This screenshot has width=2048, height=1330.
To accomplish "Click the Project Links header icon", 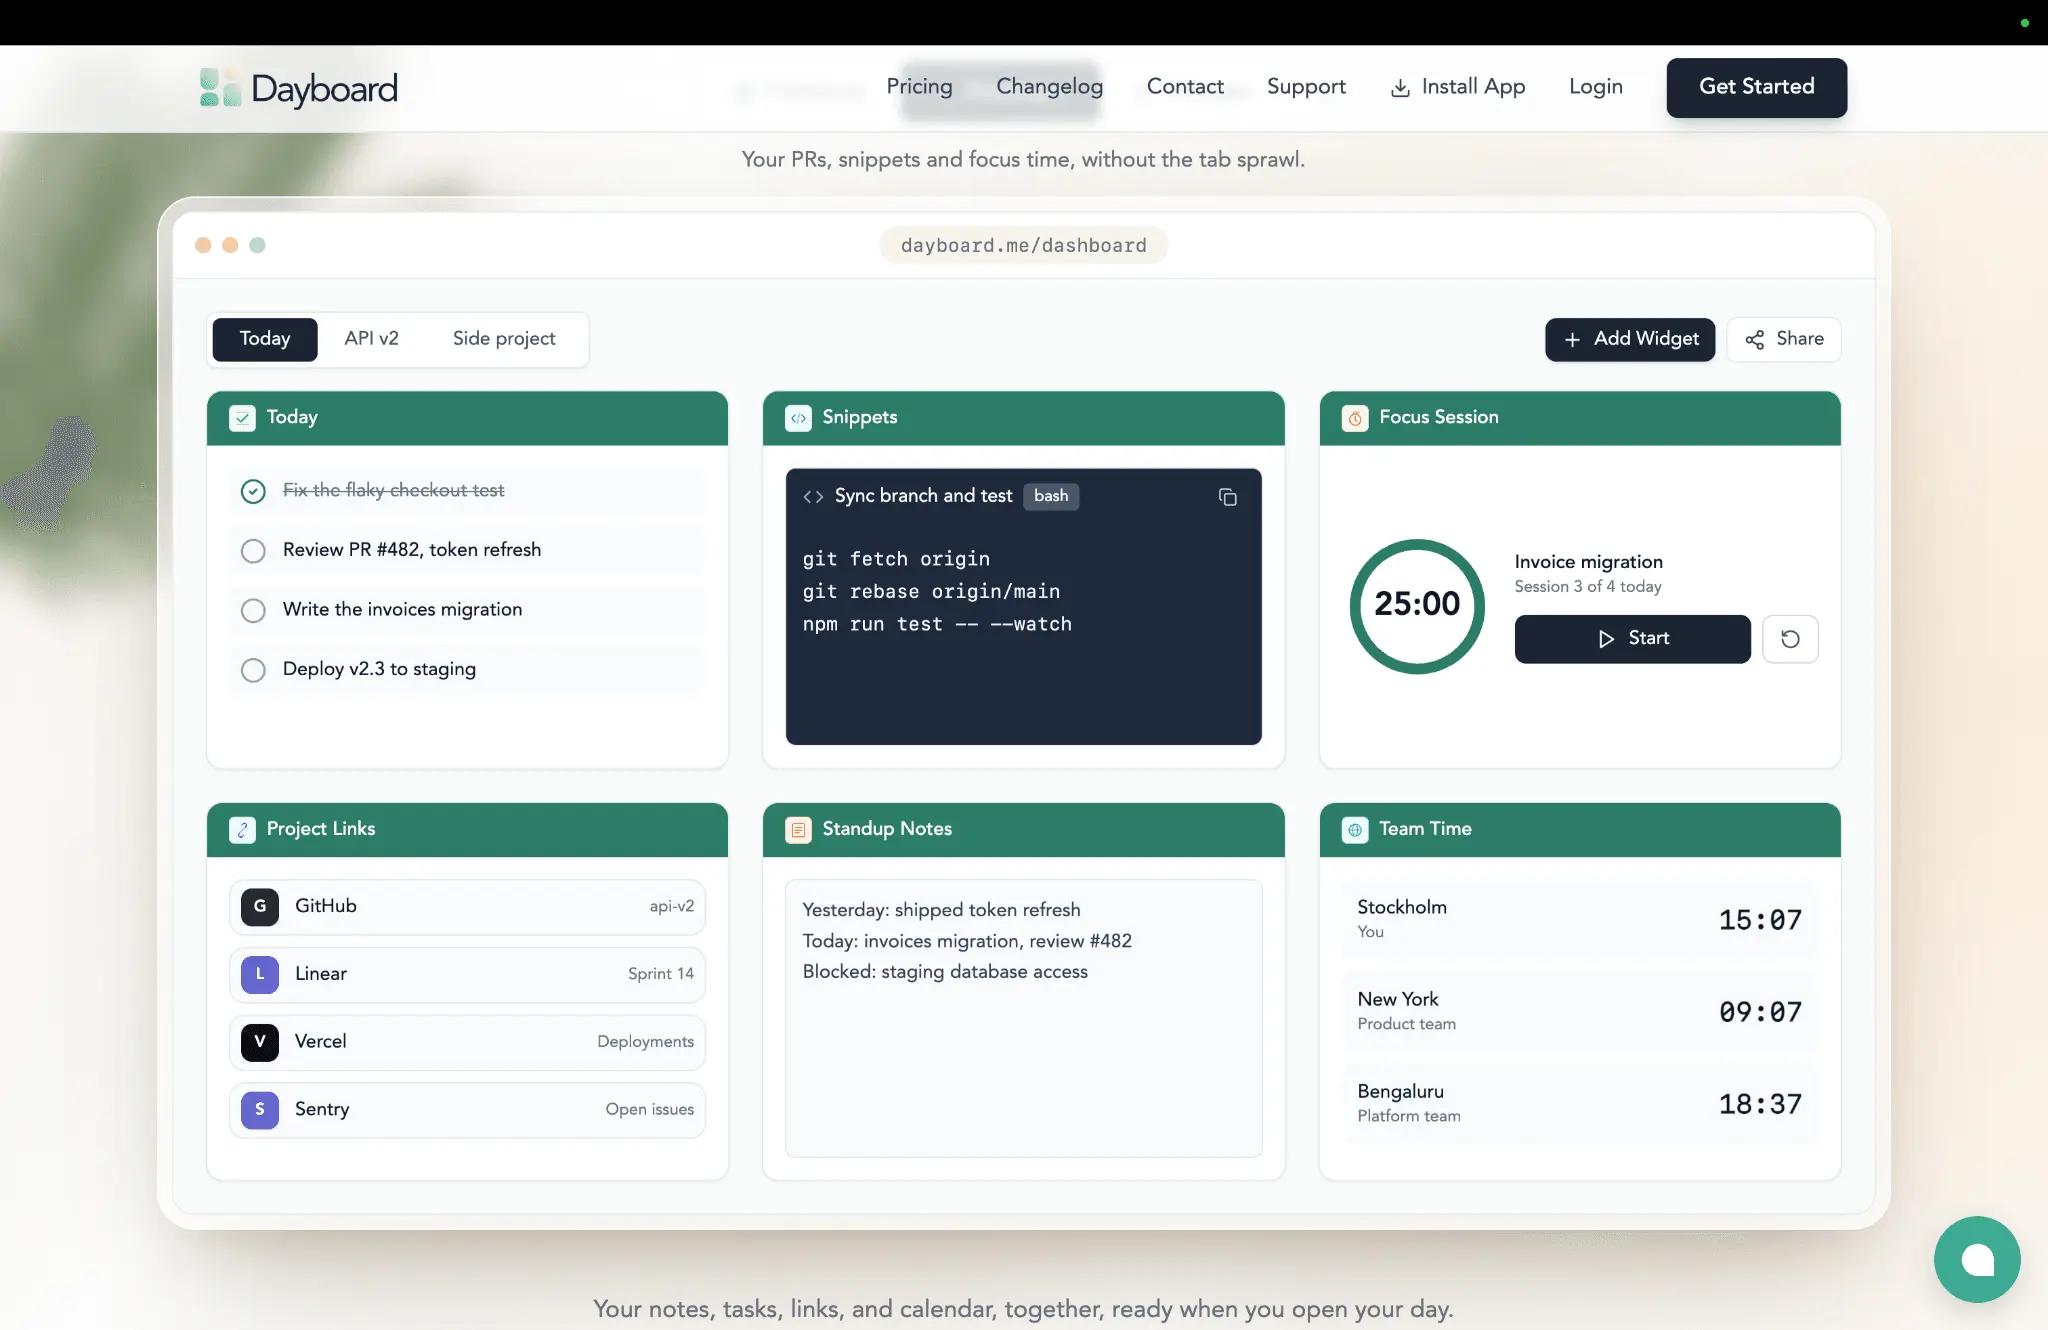I will tap(242, 830).
